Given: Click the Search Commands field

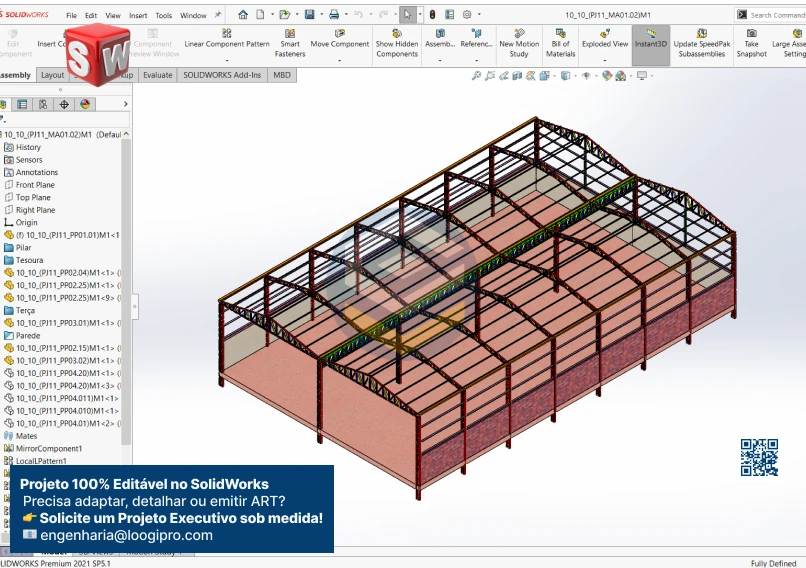Looking at the screenshot, I should point(776,15).
